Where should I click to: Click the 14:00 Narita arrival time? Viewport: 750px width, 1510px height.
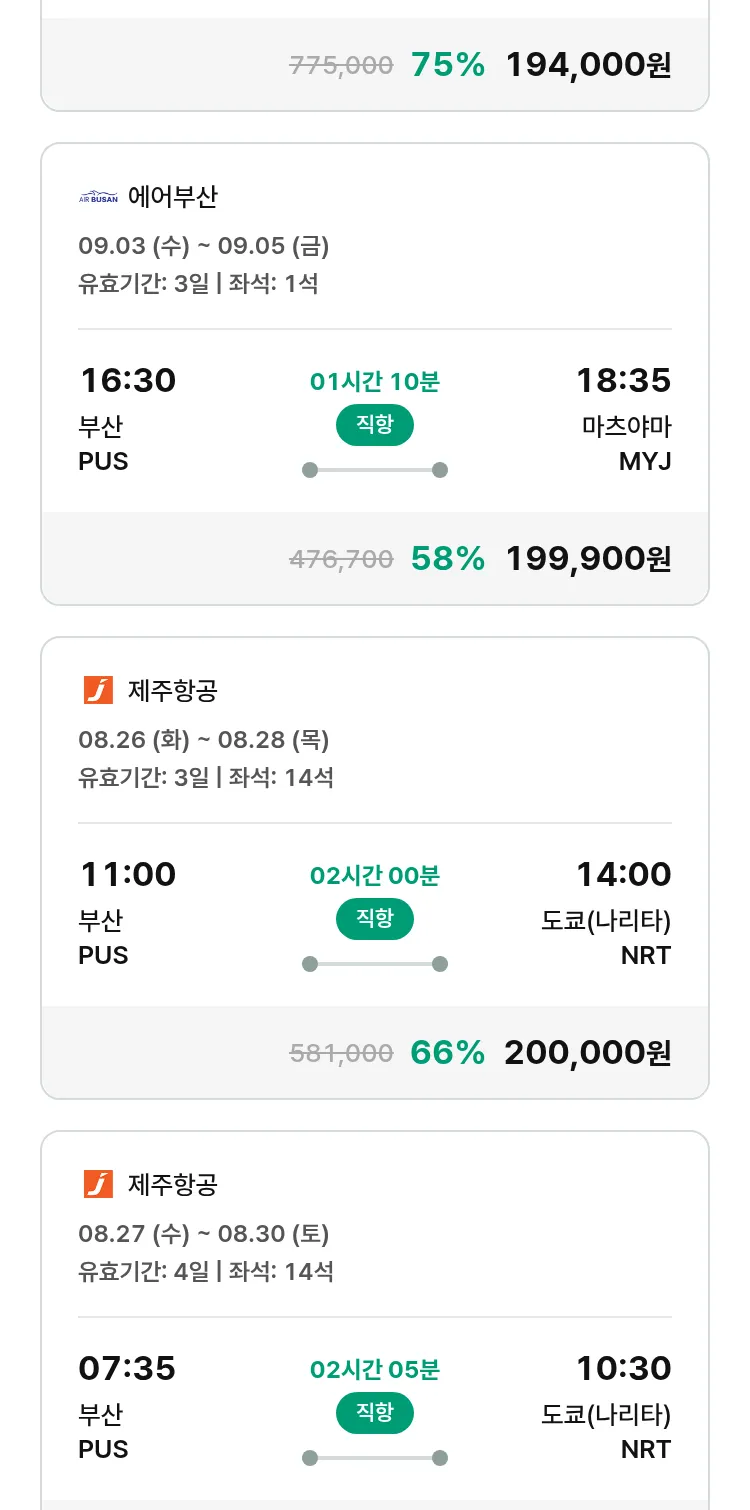click(623, 875)
